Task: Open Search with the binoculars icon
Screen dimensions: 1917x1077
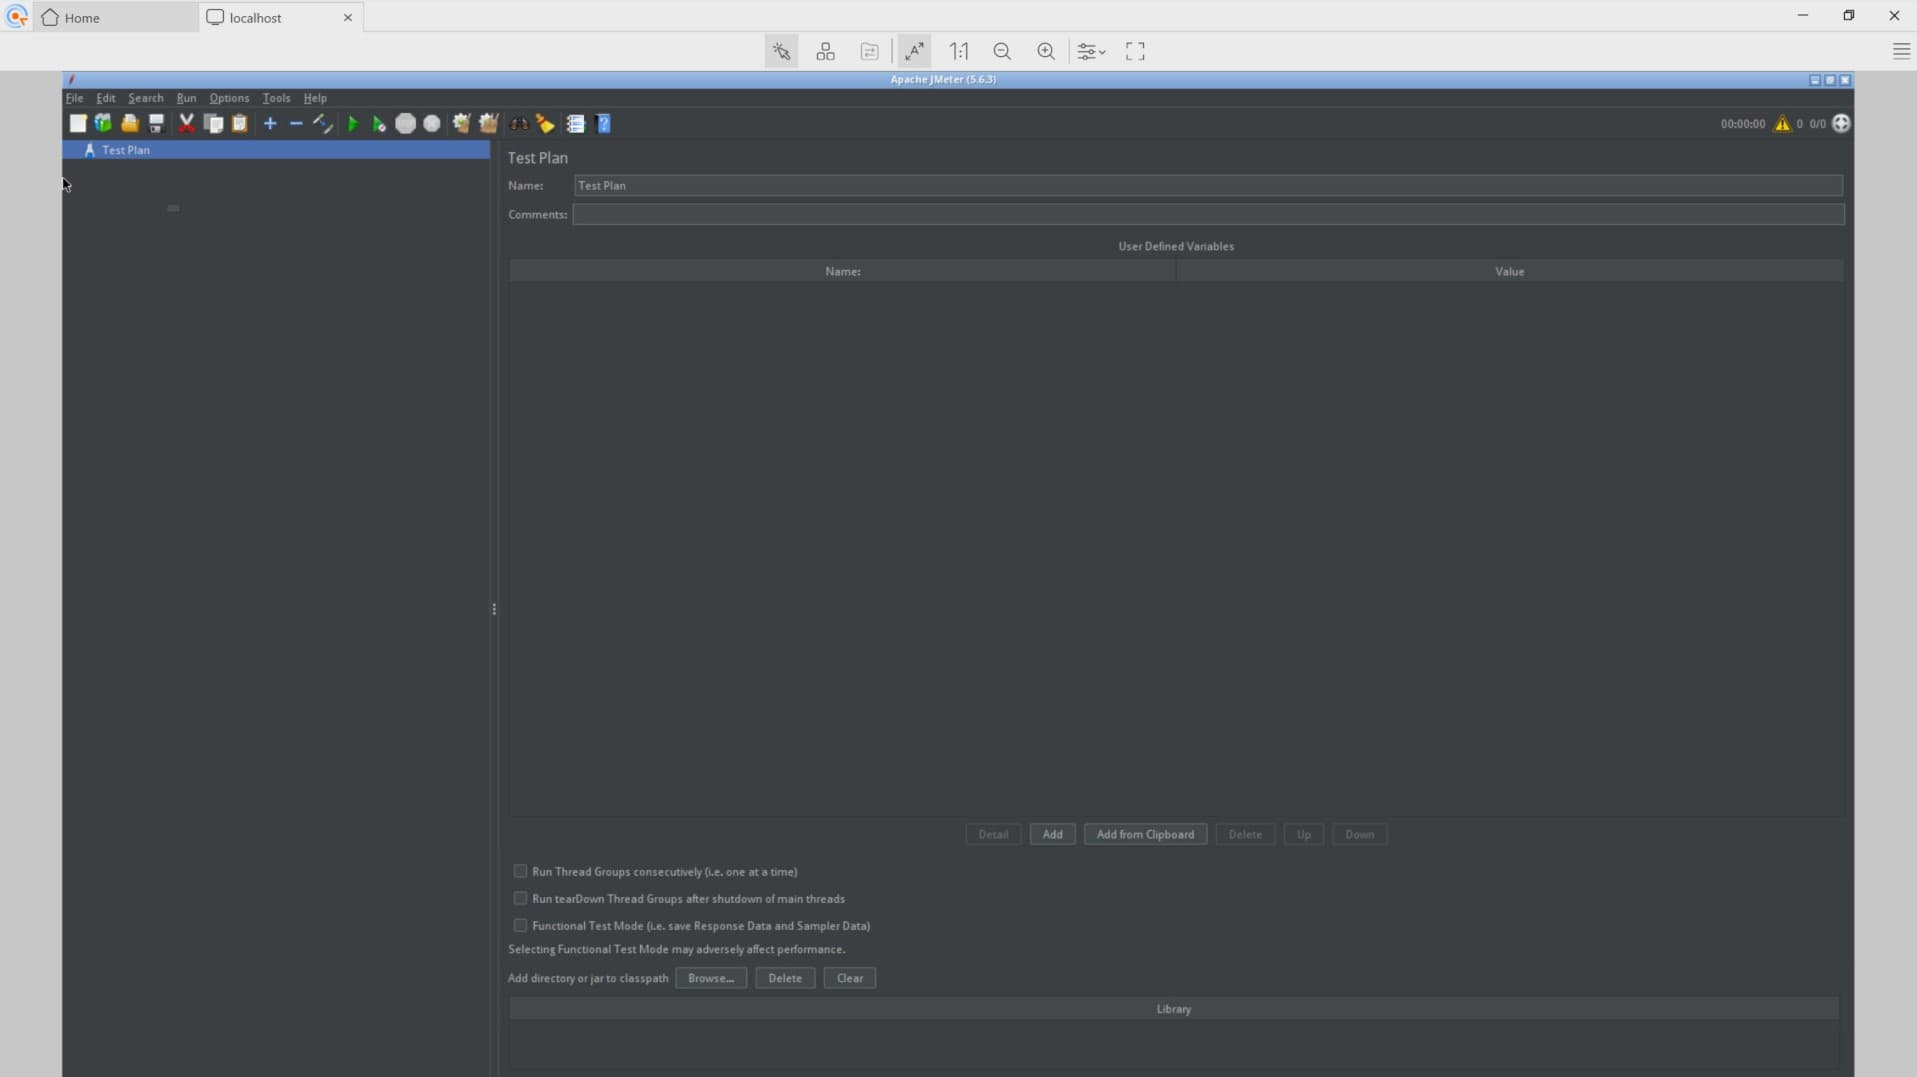Action: [519, 123]
